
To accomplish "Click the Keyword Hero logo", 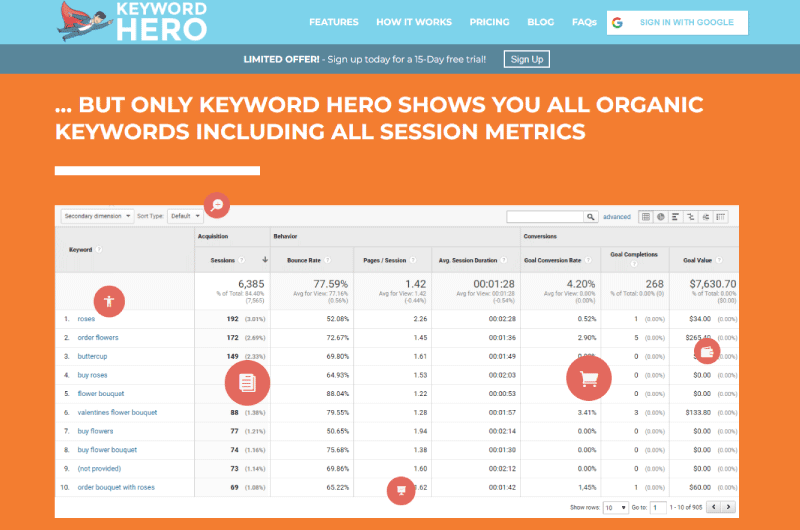I will point(132,21).
